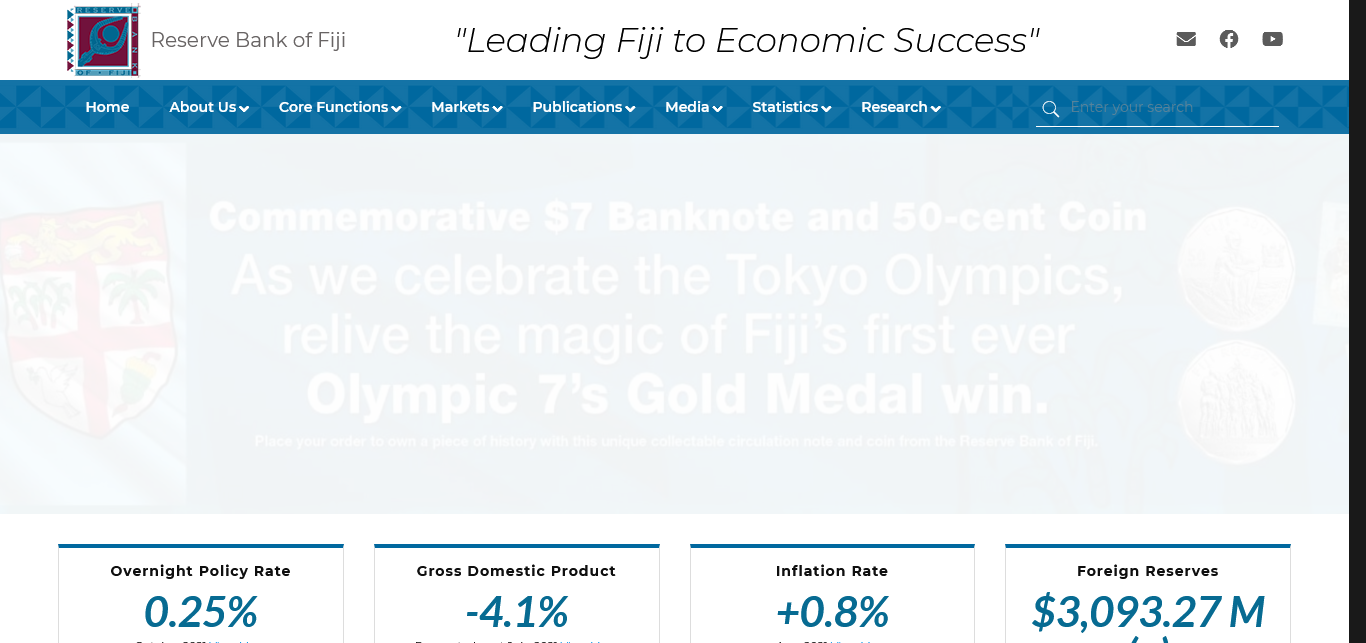Screen dimensions: 1366x643
Task: Expand the Media dropdown menu
Action: click(x=693, y=107)
